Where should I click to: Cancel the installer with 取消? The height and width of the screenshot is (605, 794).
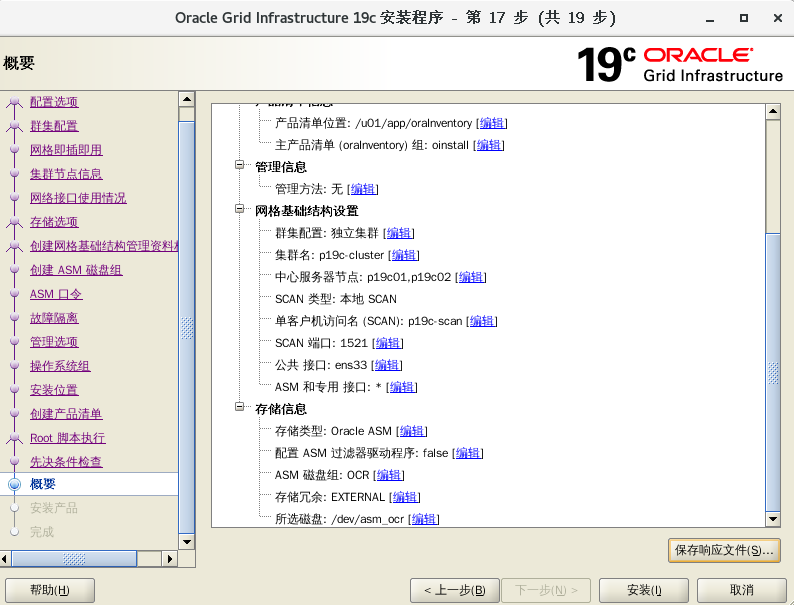tap(742, 590)
